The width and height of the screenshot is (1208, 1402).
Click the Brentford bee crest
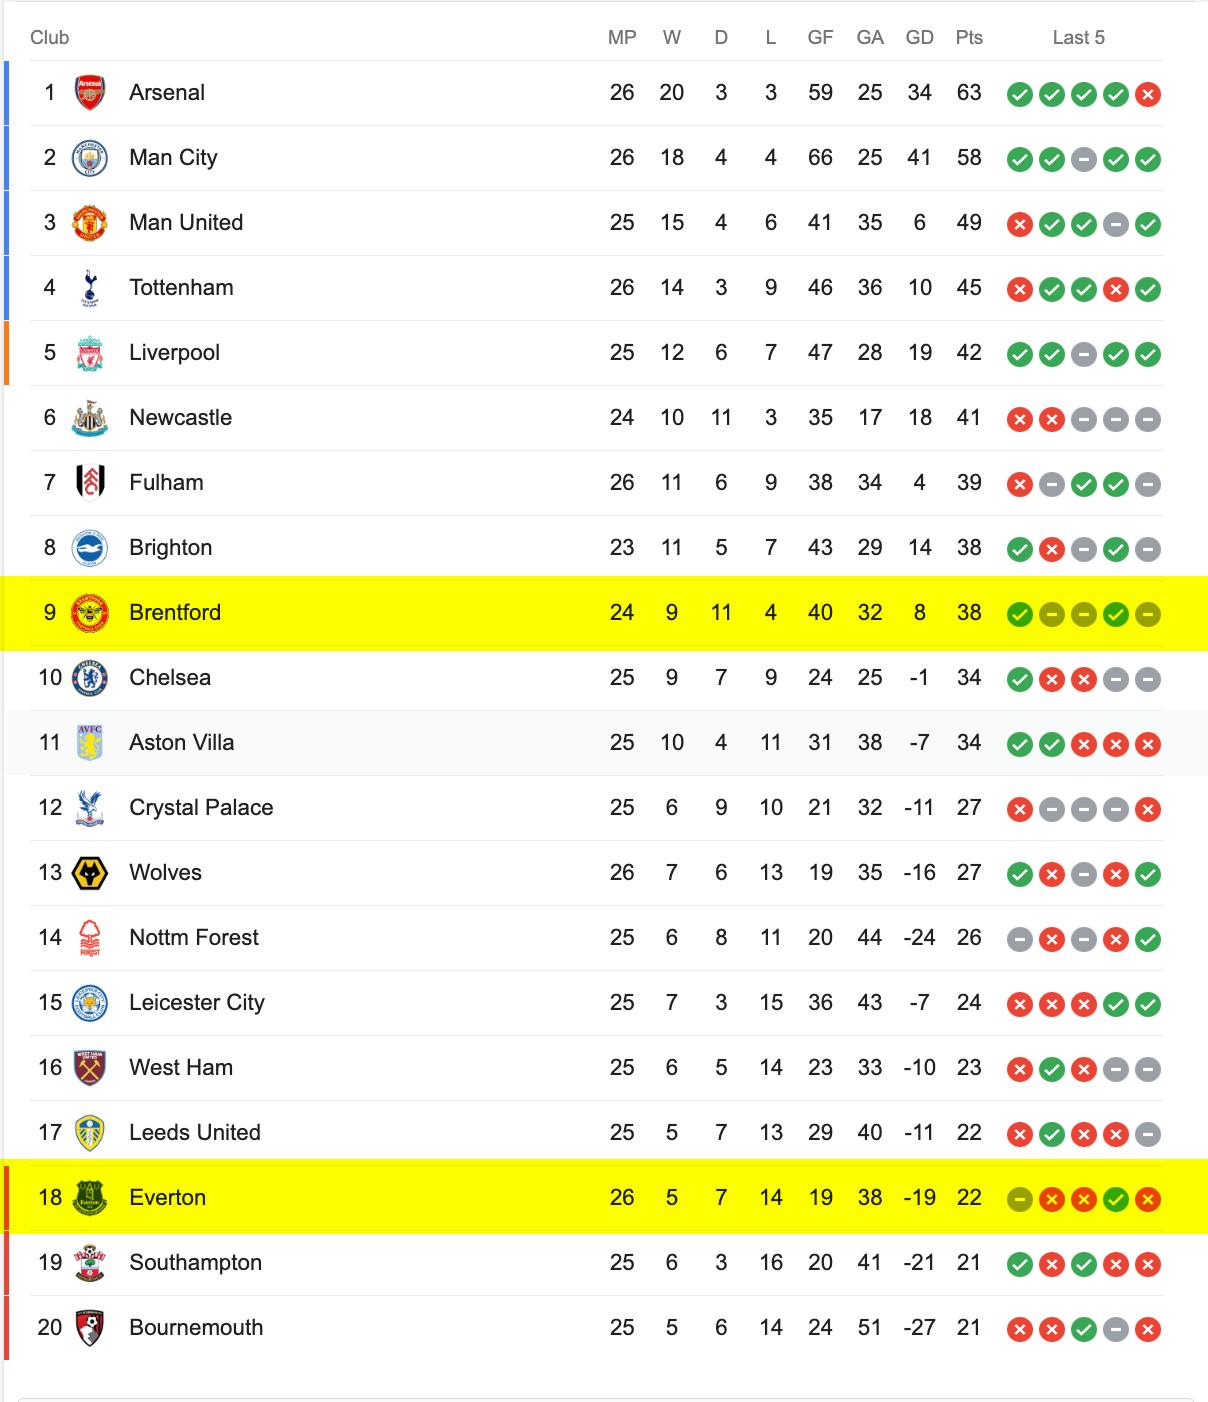90,613
